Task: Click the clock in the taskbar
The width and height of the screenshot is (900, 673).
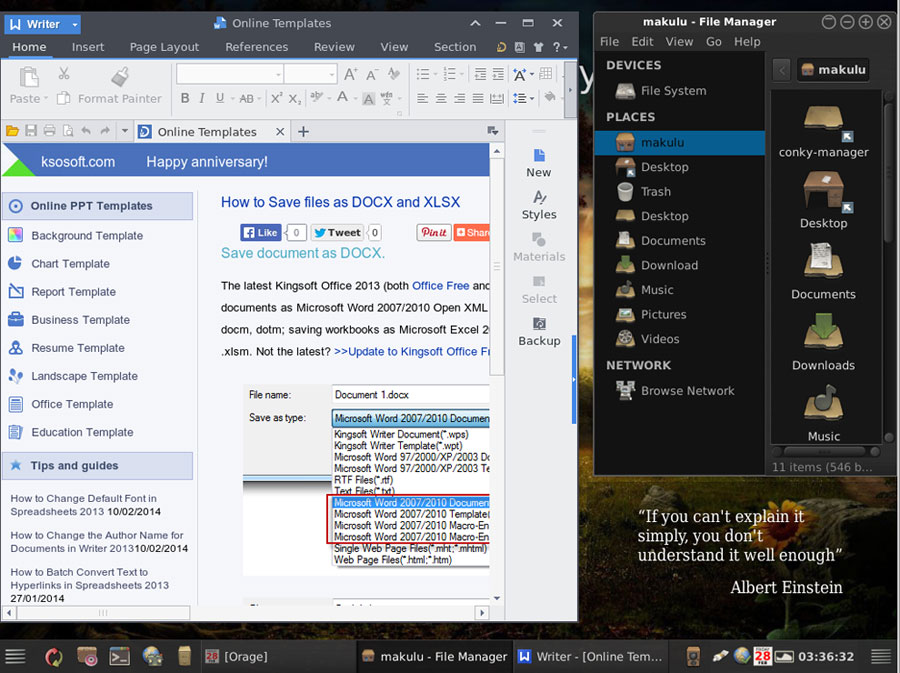Action: click(x=825, y=657)
